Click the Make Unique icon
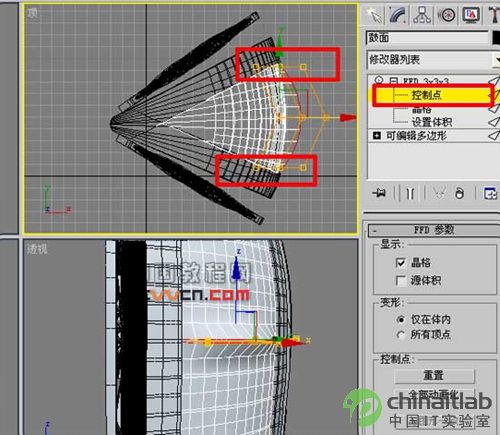 [x=439, y=193]
